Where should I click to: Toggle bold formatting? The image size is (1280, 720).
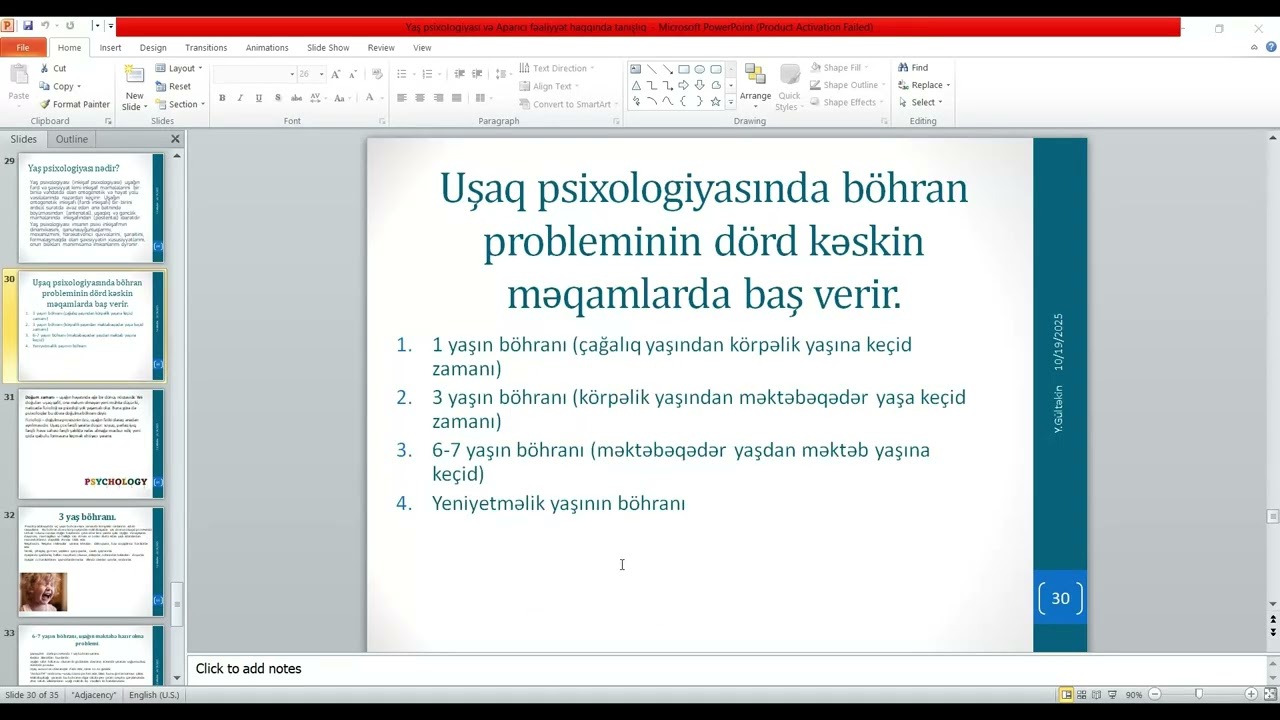(x=222, y=98)
